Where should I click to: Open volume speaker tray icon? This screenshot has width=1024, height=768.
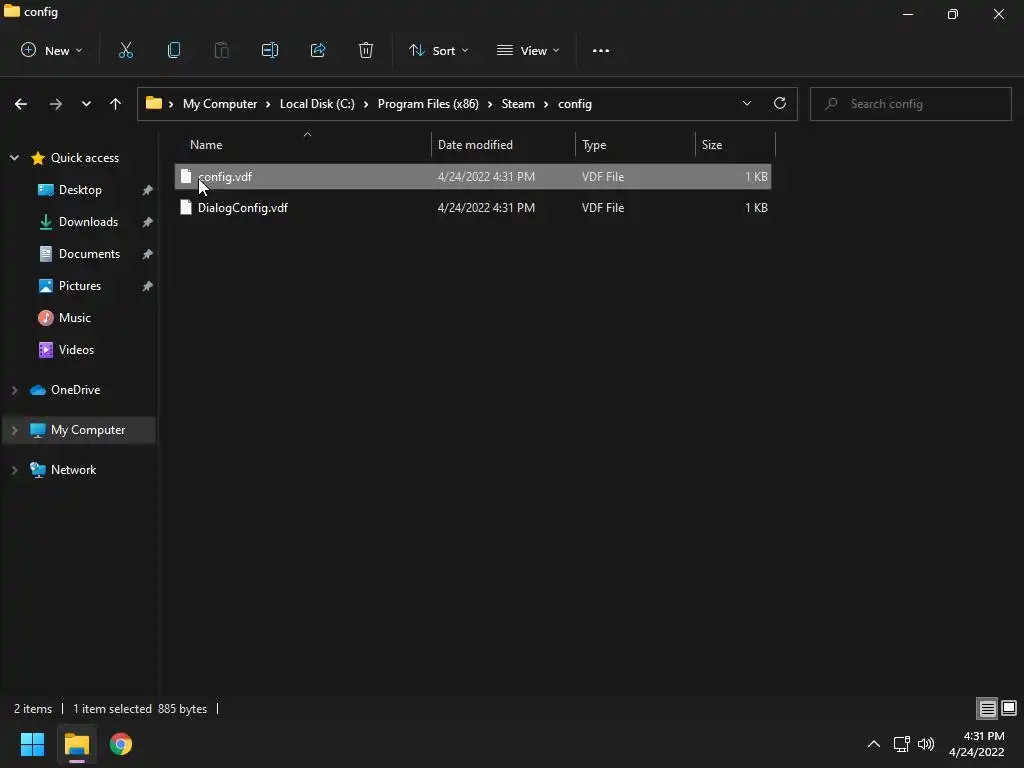click(925, 744)
